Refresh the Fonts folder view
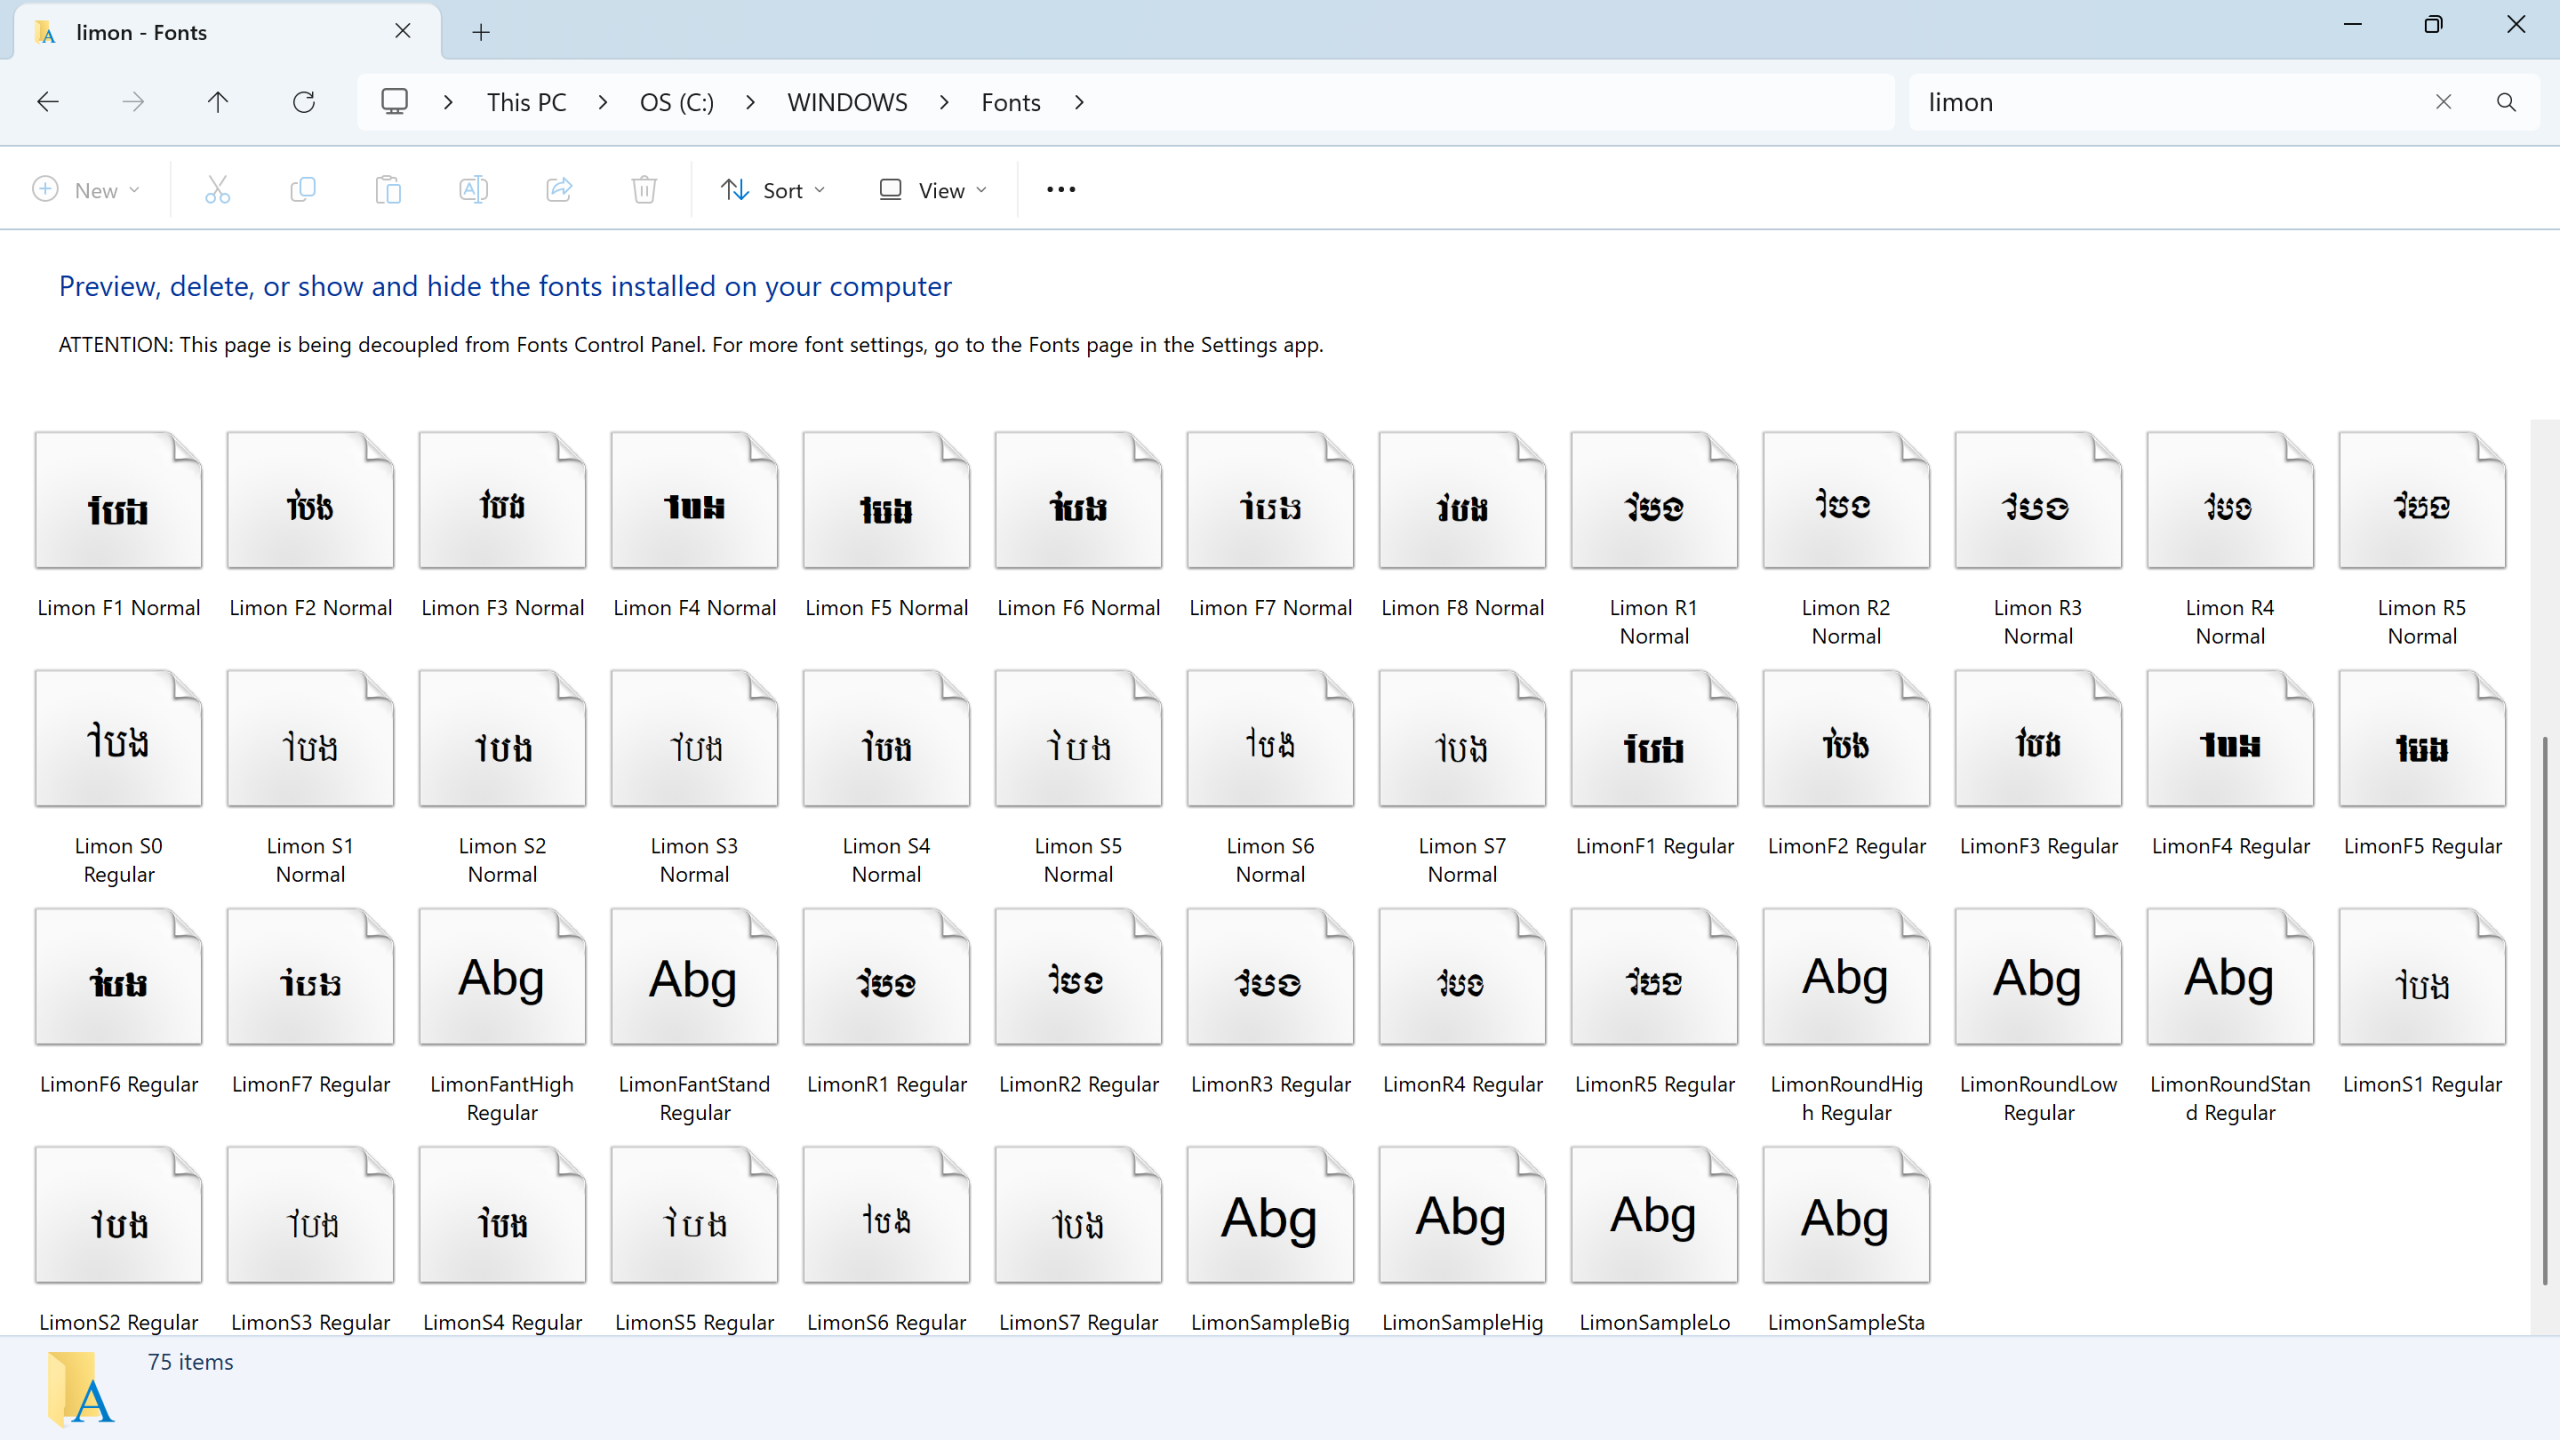2560x1440 pixels. (x=304, y=102)
